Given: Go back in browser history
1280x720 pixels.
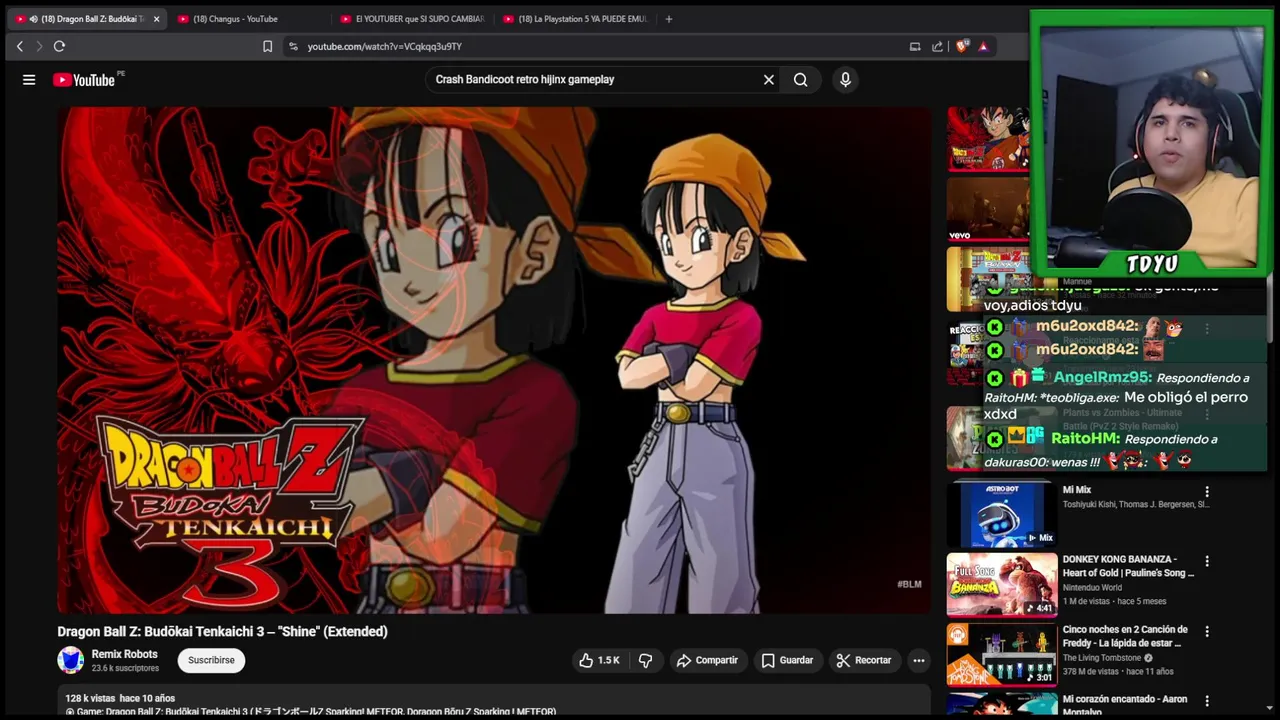Looking at the screenshot, I should pos(19,46).
